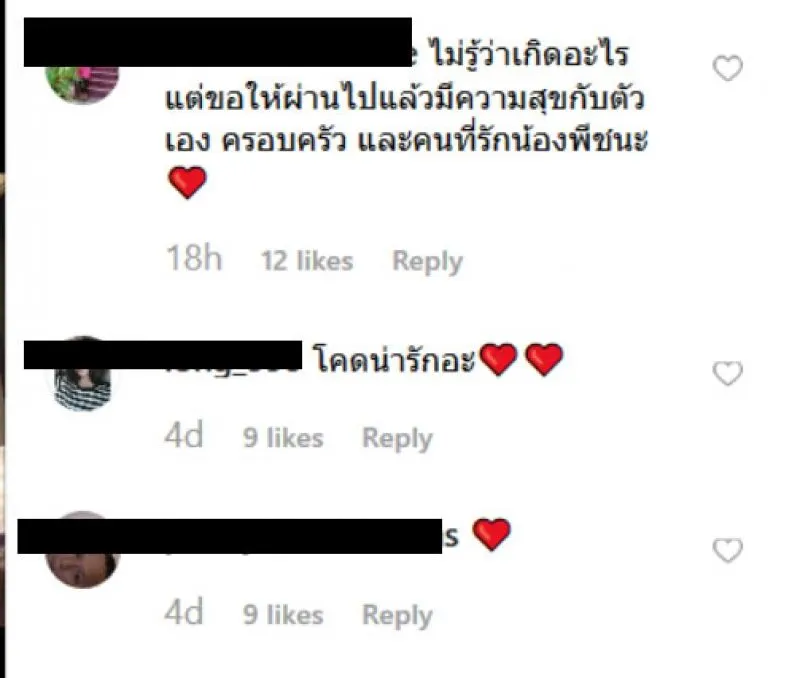View the 12 likes list
The height and width of the screenshot is (678, 800).
(307, 261)
